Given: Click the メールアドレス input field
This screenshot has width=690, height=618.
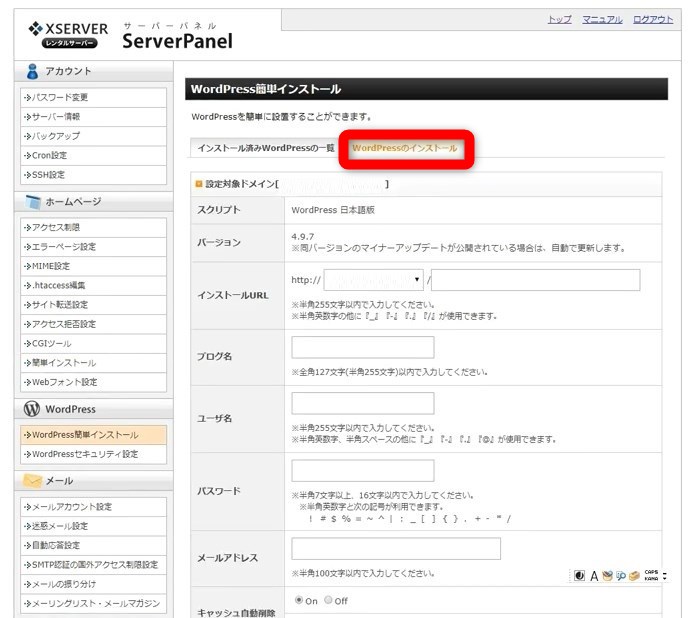Looking at the screenshot, I should click(x=395, y=548).
